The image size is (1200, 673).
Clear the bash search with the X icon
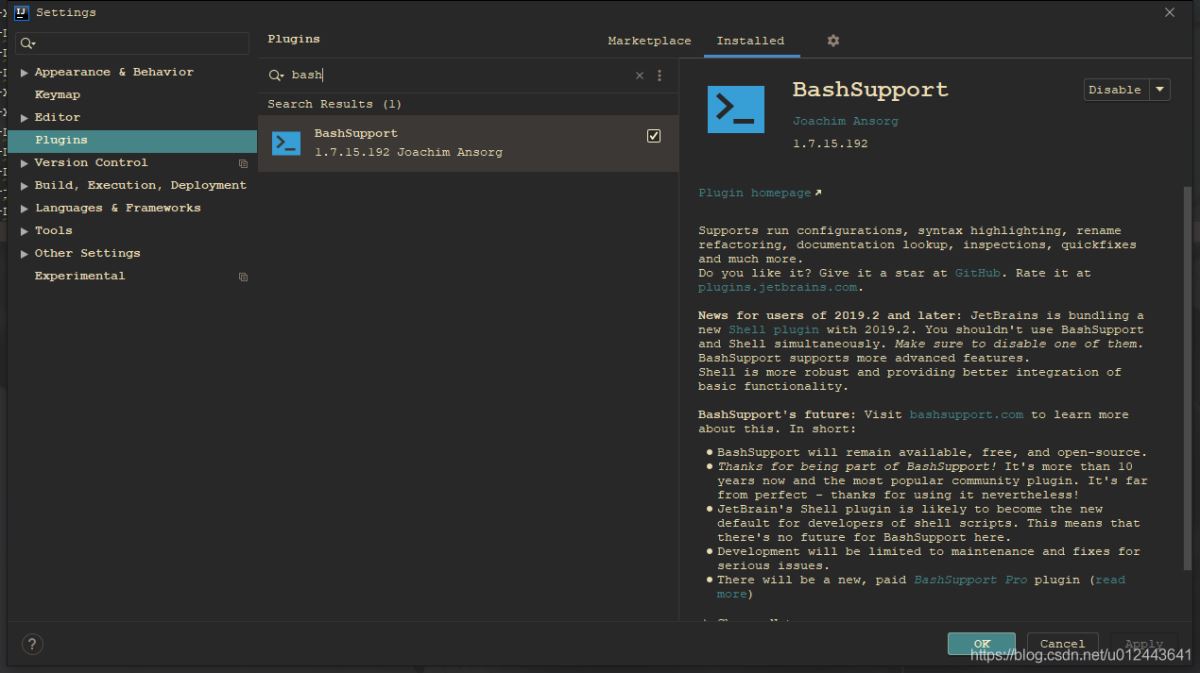coord(639,74)
